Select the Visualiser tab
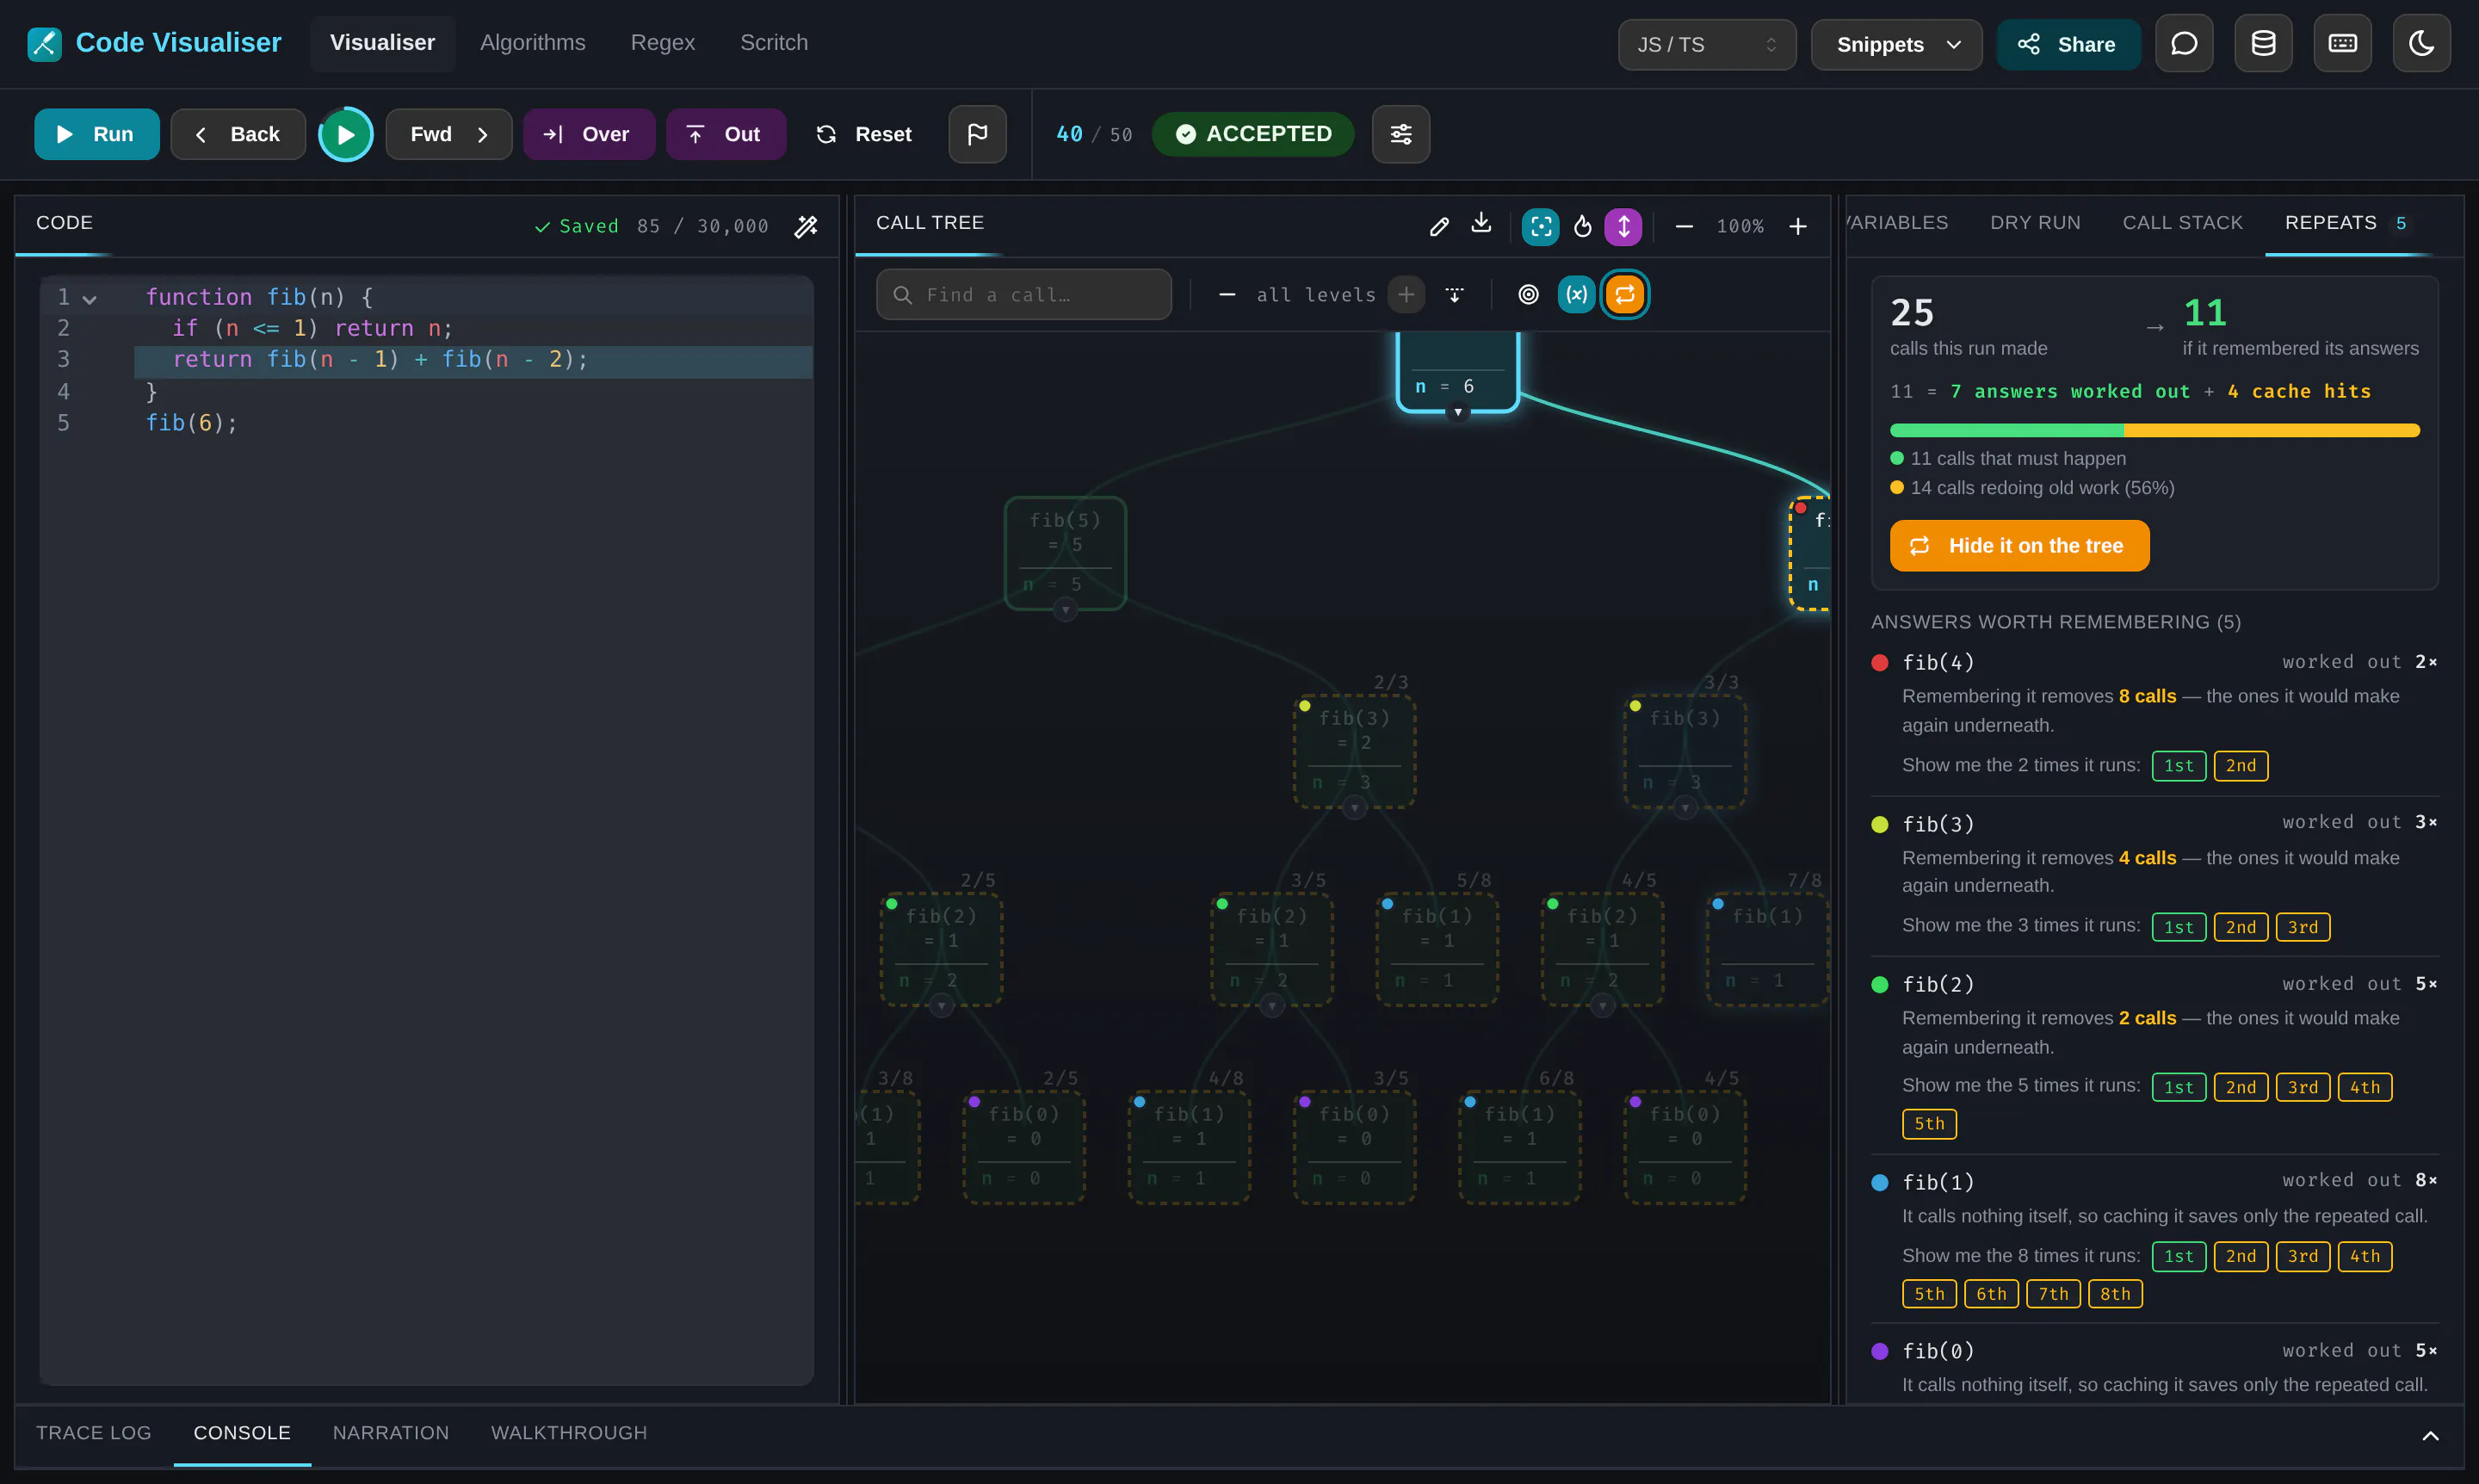This screenshot has width=2479, height=1484. point(382,43)
